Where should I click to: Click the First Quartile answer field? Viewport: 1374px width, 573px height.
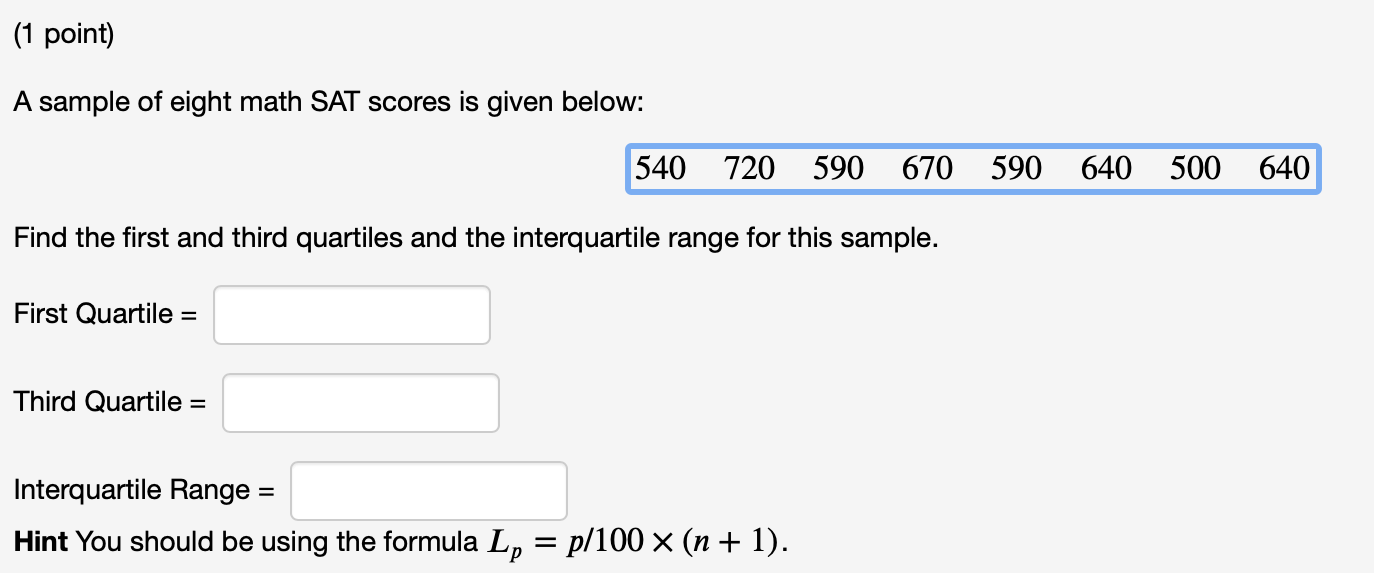[352, 315]
